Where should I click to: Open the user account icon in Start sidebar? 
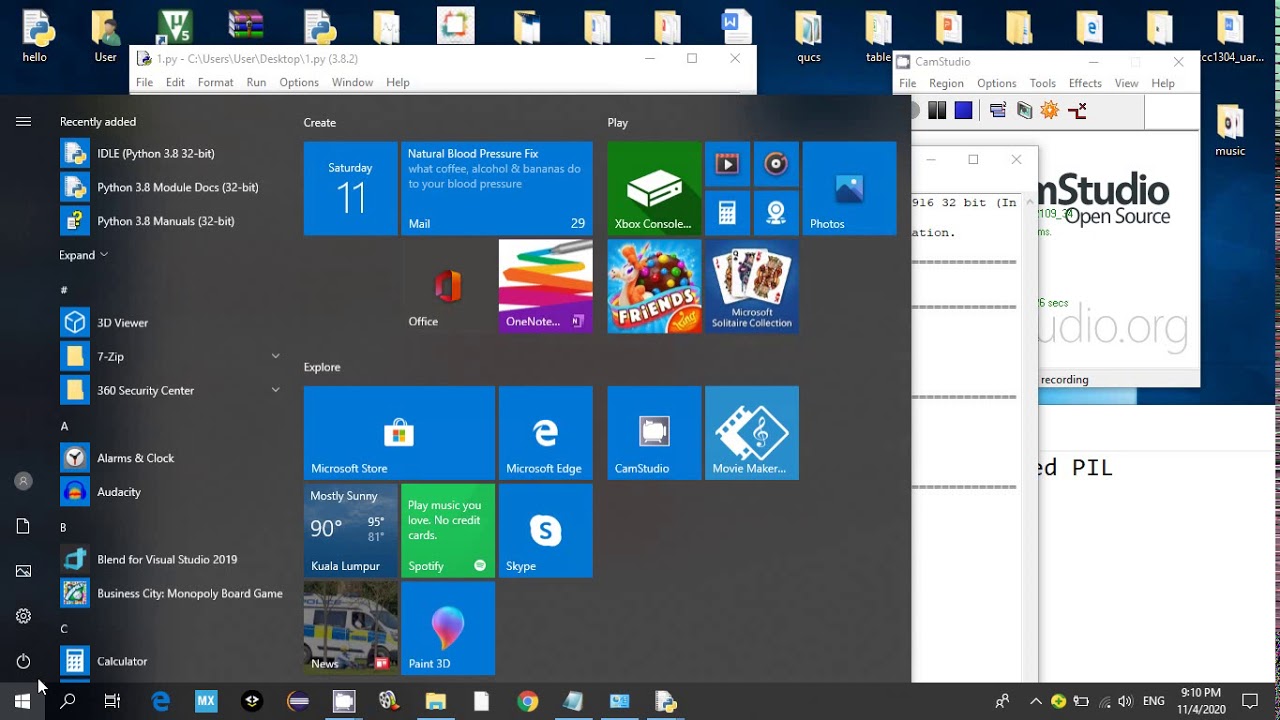pyautogui.click(x=23, y=481)
